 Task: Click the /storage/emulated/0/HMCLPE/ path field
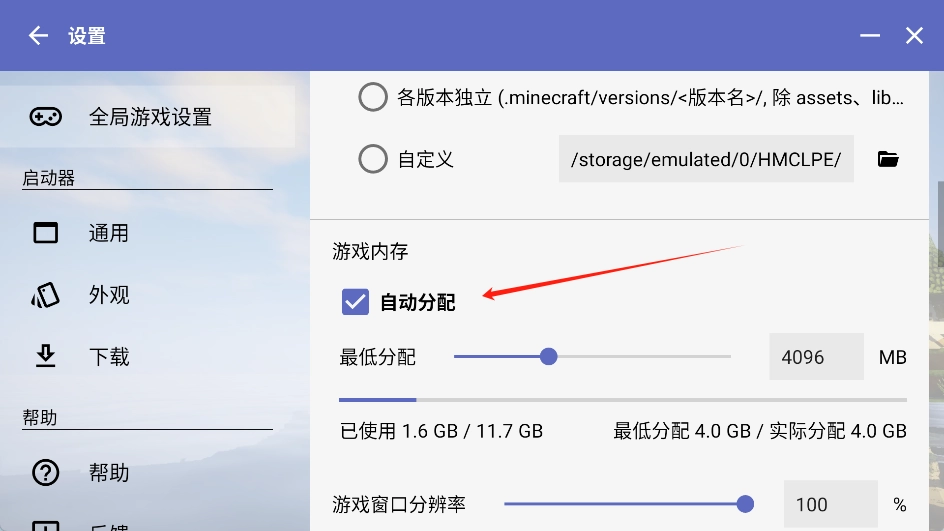pyautogui.click(x=706, y=159)
